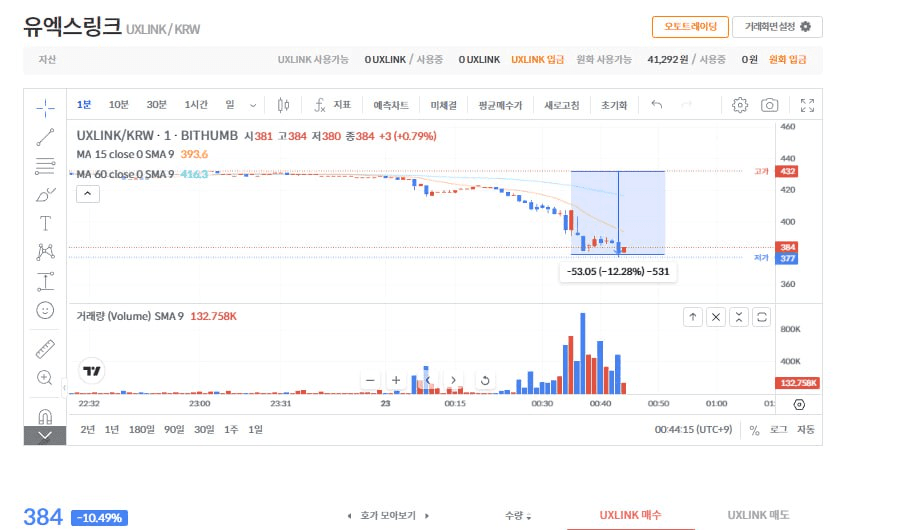Open the 지표 indicators menu
Image resolution: width=897 pixels, height=530 pixels.
tap(332, 105)
